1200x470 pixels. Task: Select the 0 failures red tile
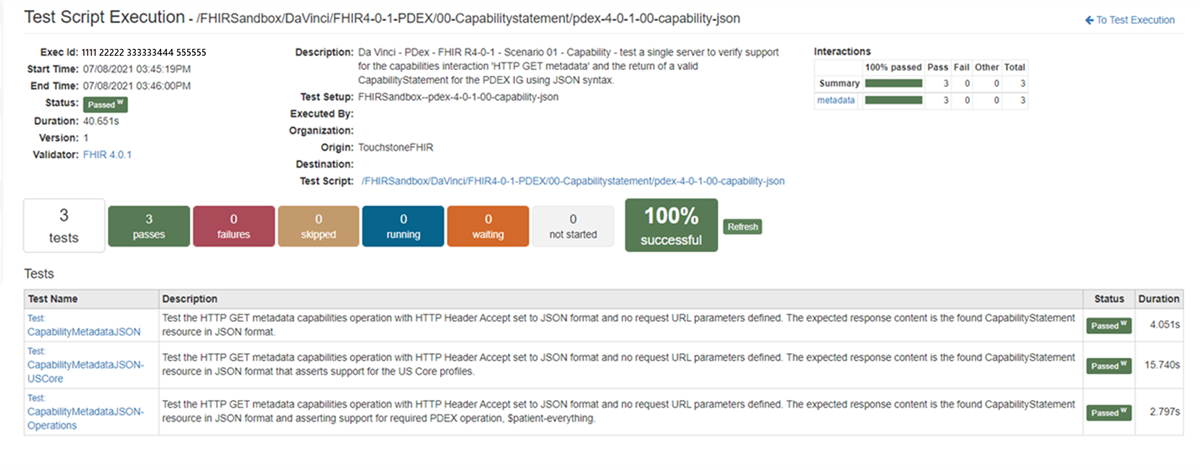point(233,227)
